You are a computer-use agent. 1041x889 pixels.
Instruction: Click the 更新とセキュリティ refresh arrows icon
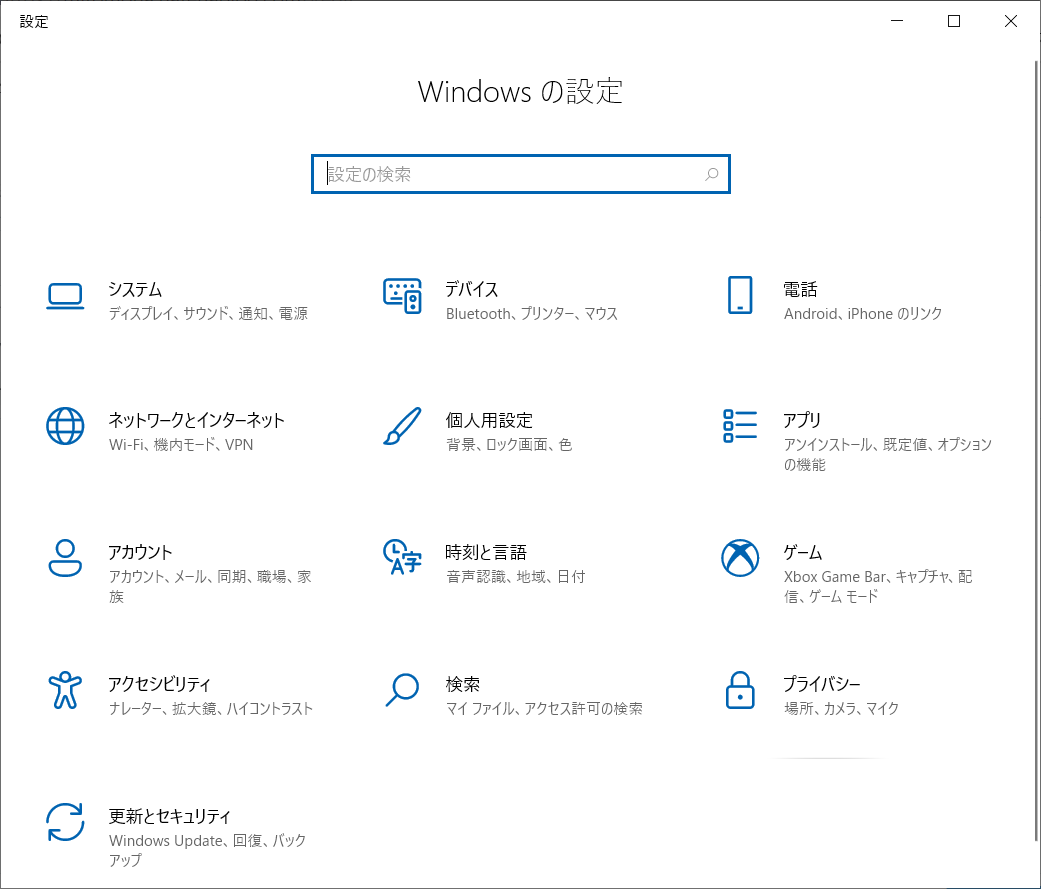(65, 822)
